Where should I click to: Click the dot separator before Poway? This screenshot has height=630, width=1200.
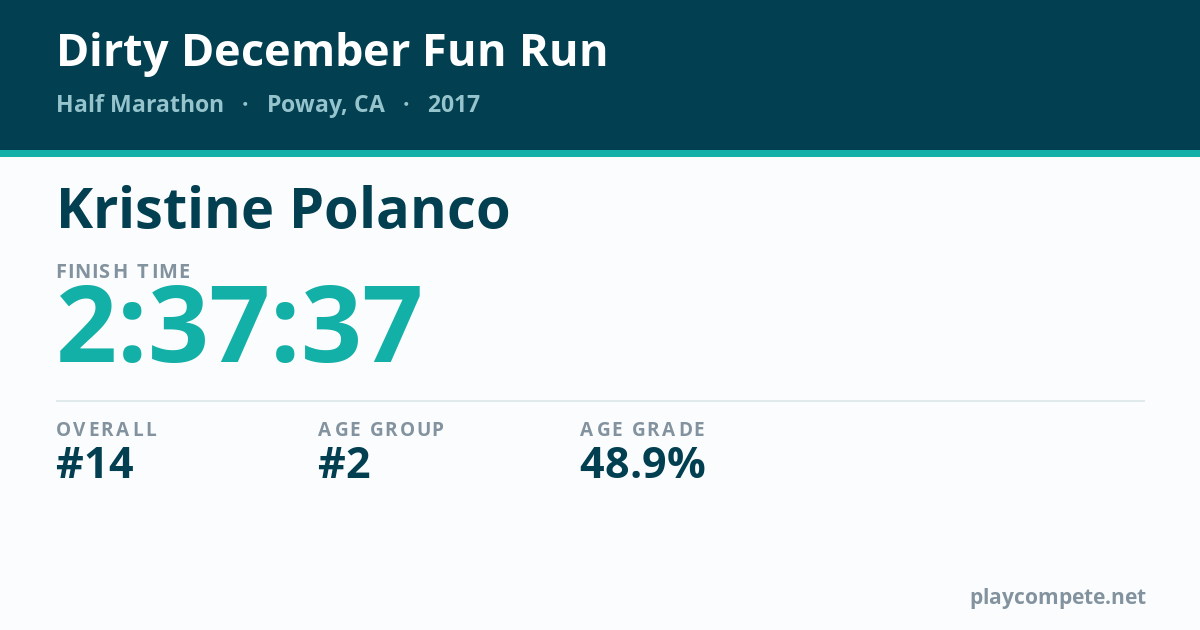(245, 104)
